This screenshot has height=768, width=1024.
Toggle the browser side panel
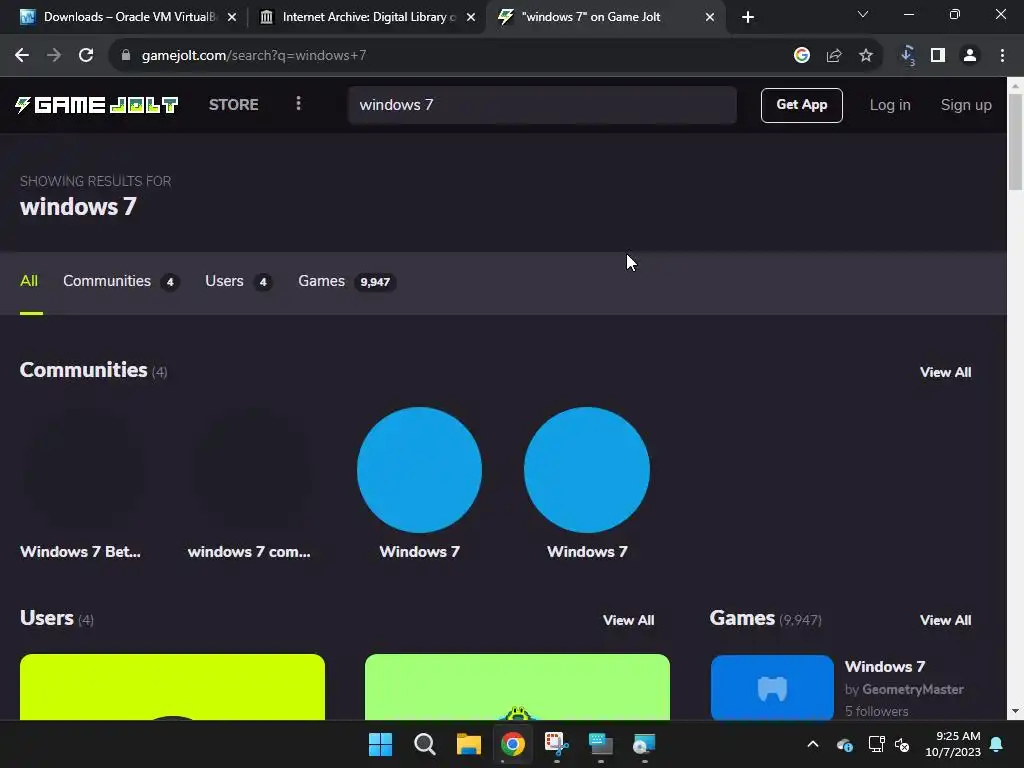tap(938, 56)
